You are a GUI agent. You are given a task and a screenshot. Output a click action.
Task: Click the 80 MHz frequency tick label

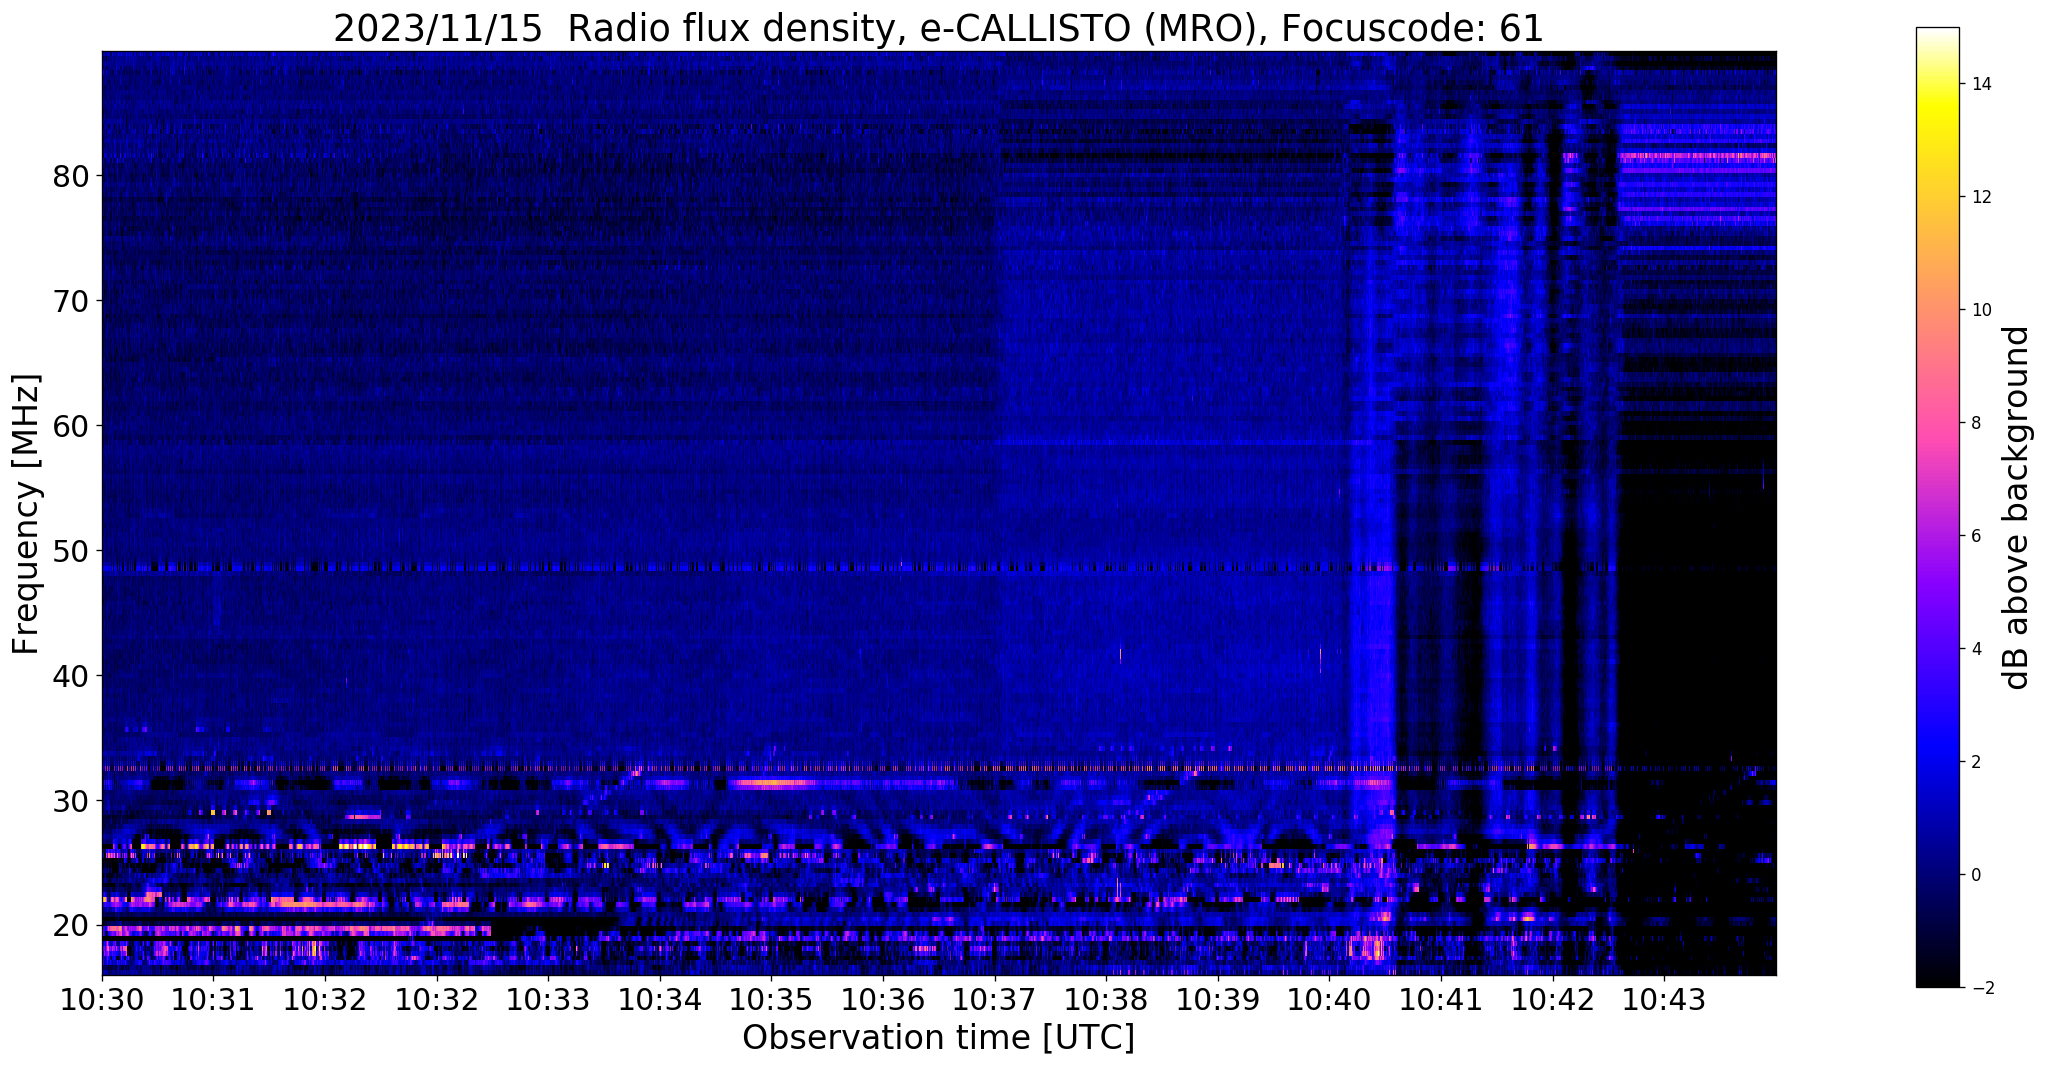click(x=70, y=176)
